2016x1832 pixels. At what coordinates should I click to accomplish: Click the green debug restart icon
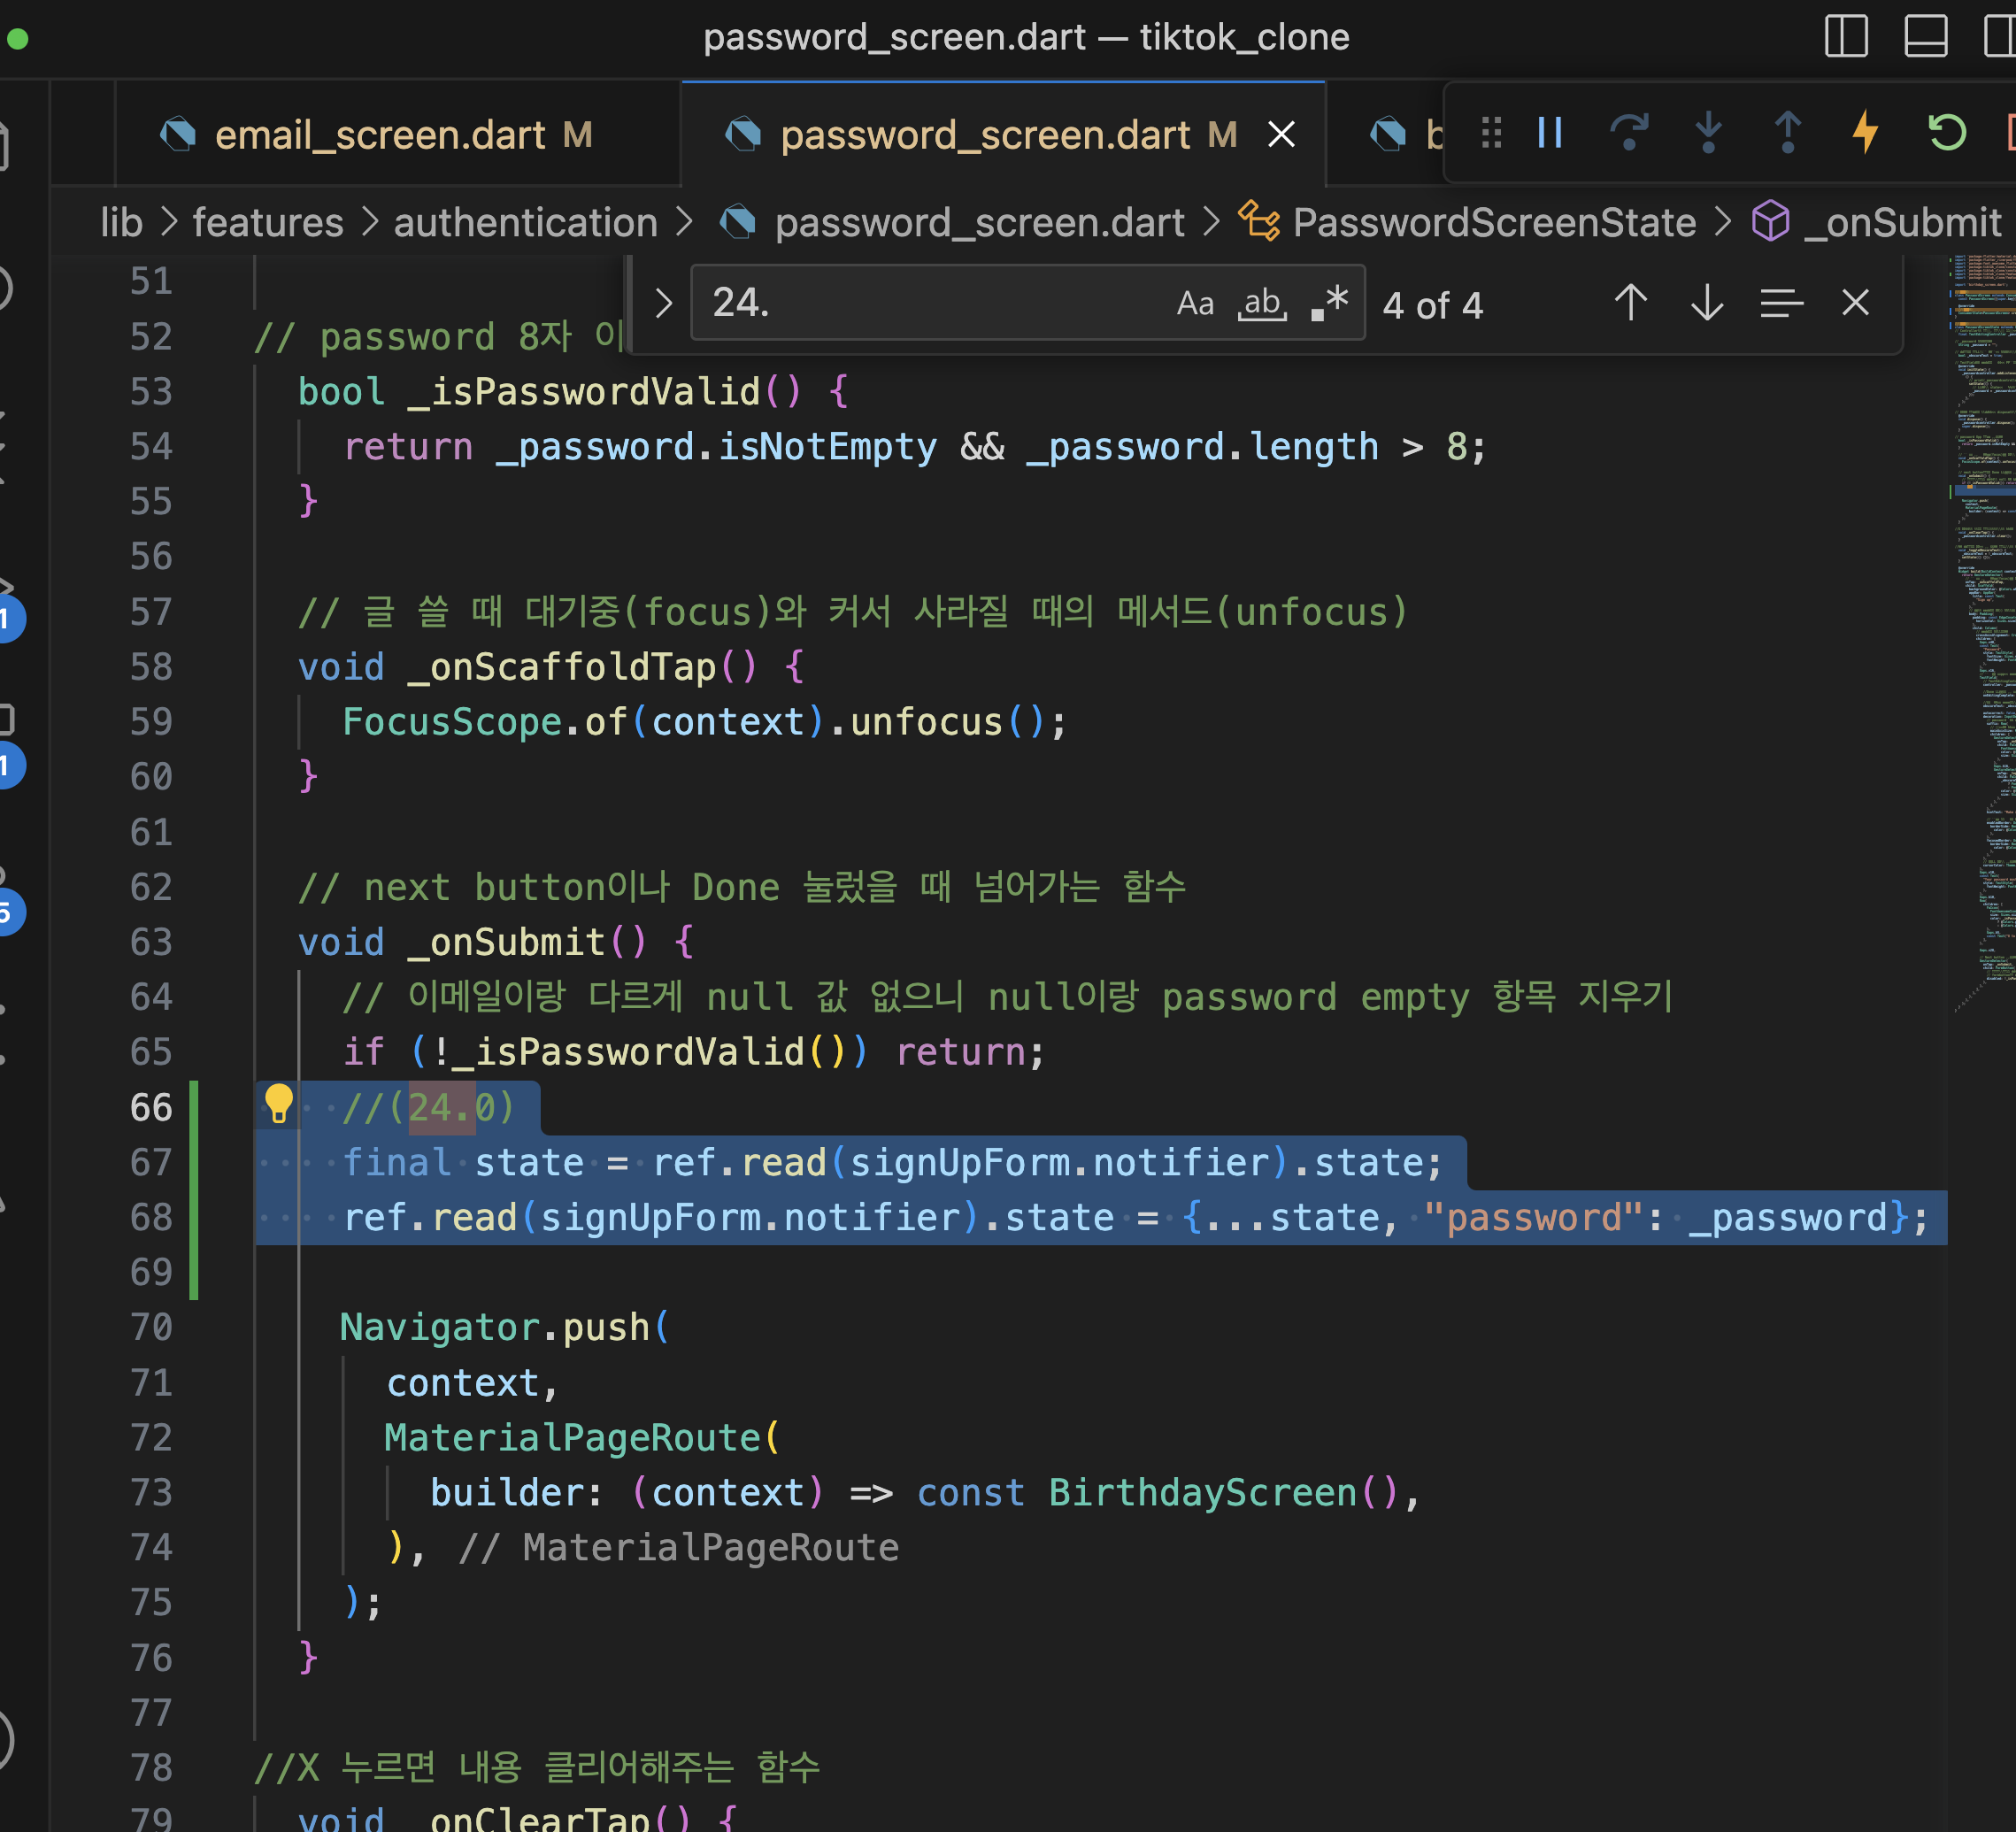point(1946,133)
